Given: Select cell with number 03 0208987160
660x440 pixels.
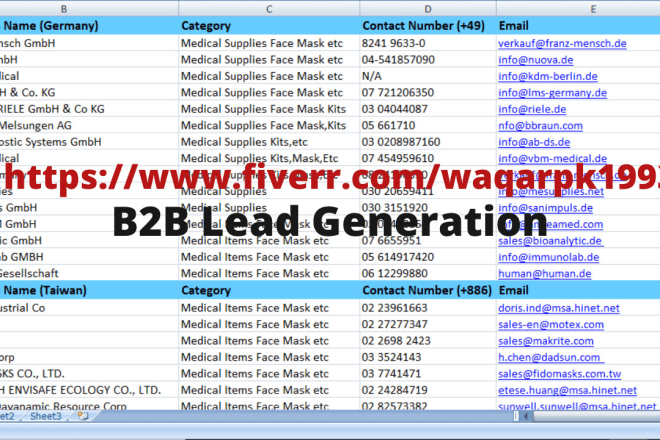Looking at the screenshot, I should (428, 141).
